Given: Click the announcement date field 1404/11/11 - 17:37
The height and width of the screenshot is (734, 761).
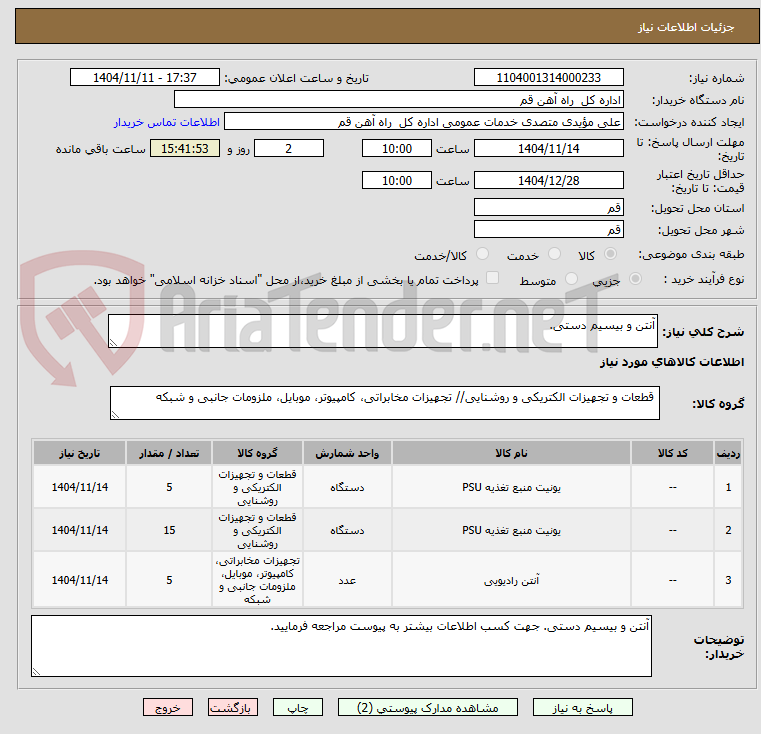Looking at the screenshot, I should pos(145,77).
